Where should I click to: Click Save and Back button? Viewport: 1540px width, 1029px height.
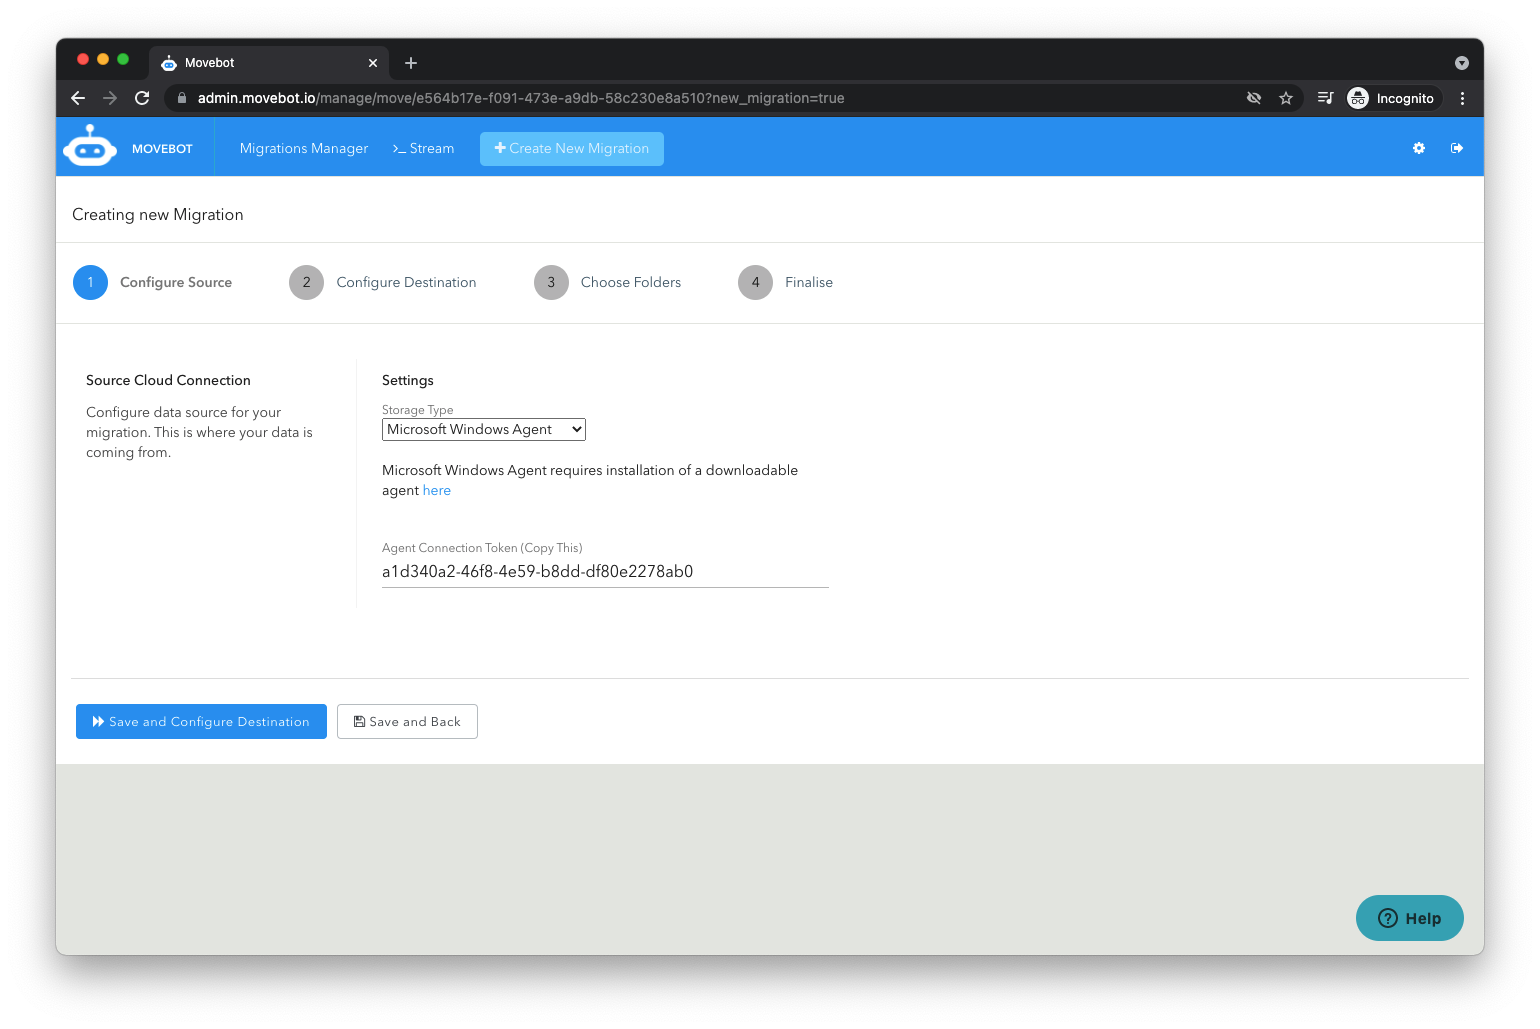(x=407, y=721)
